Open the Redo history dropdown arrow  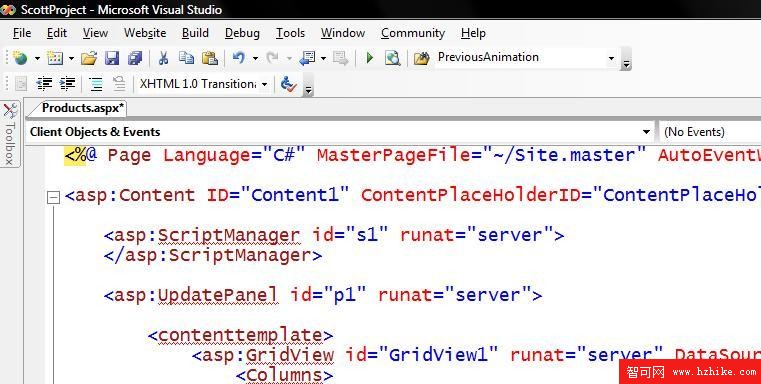click(x=289, y=59)
